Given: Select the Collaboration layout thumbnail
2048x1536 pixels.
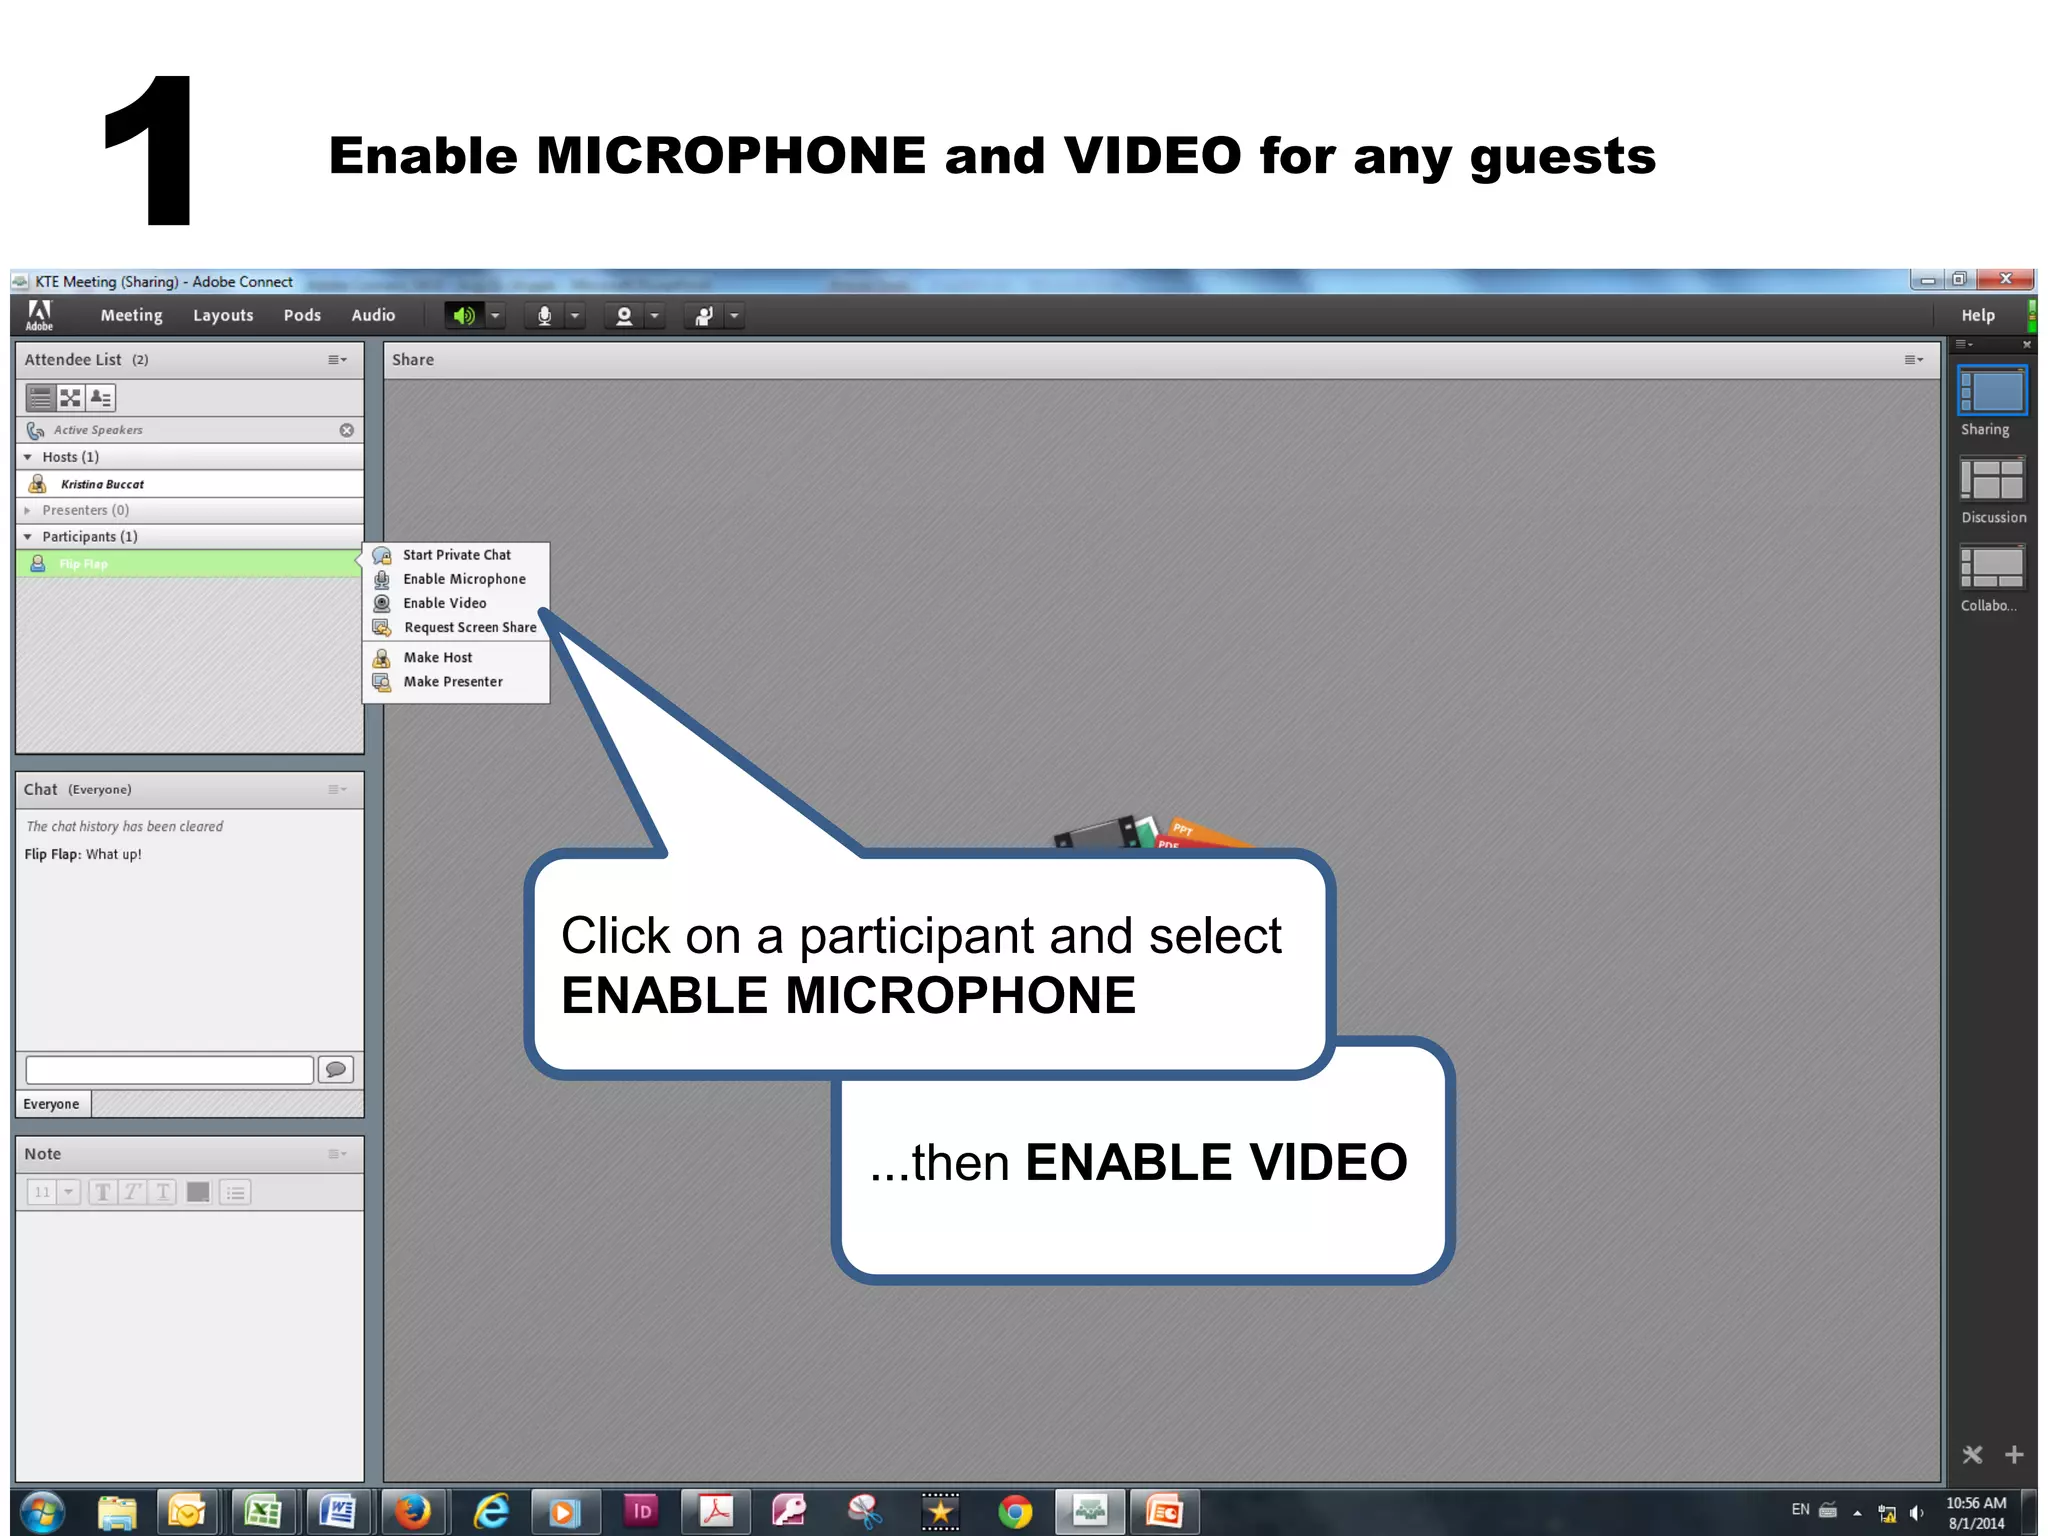Looking at the screenshot, I should (x=1992, y=567).
